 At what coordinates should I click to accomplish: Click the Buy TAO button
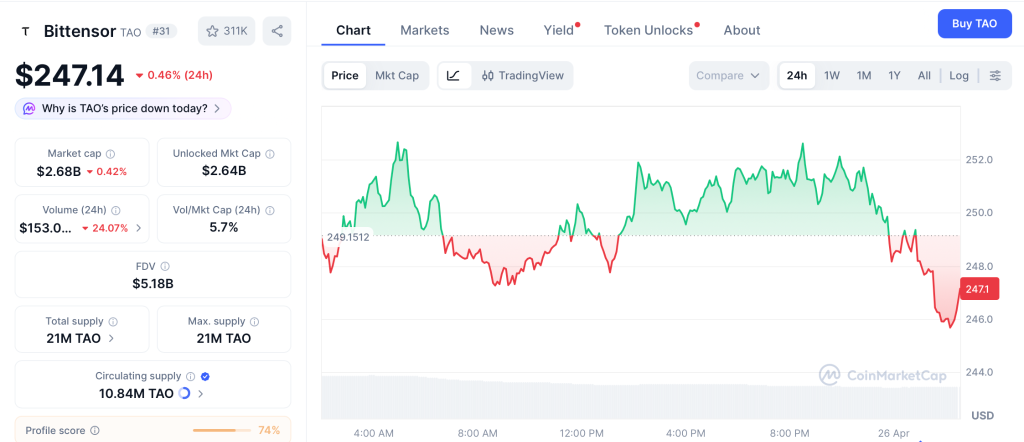click(974, 23)
